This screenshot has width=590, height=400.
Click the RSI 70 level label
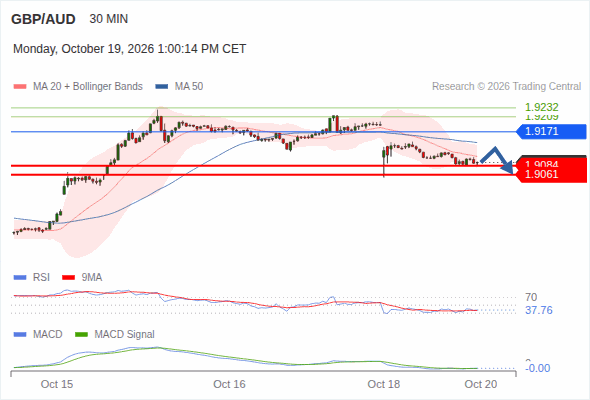[x=531, y=297]
